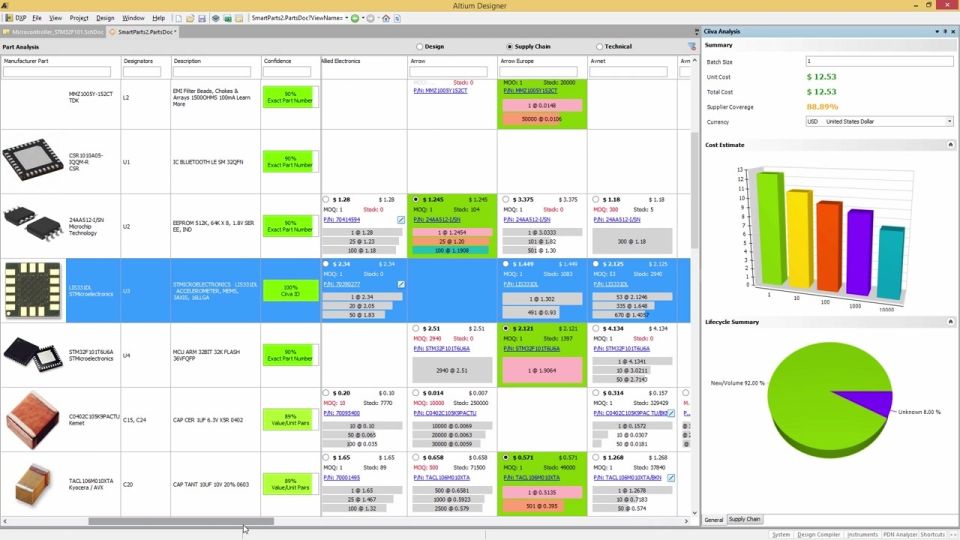Click edit icon beside Avnet TACL106M010XTA/BKN
This screenshot has height=540, width=960.
pos(671,478)
